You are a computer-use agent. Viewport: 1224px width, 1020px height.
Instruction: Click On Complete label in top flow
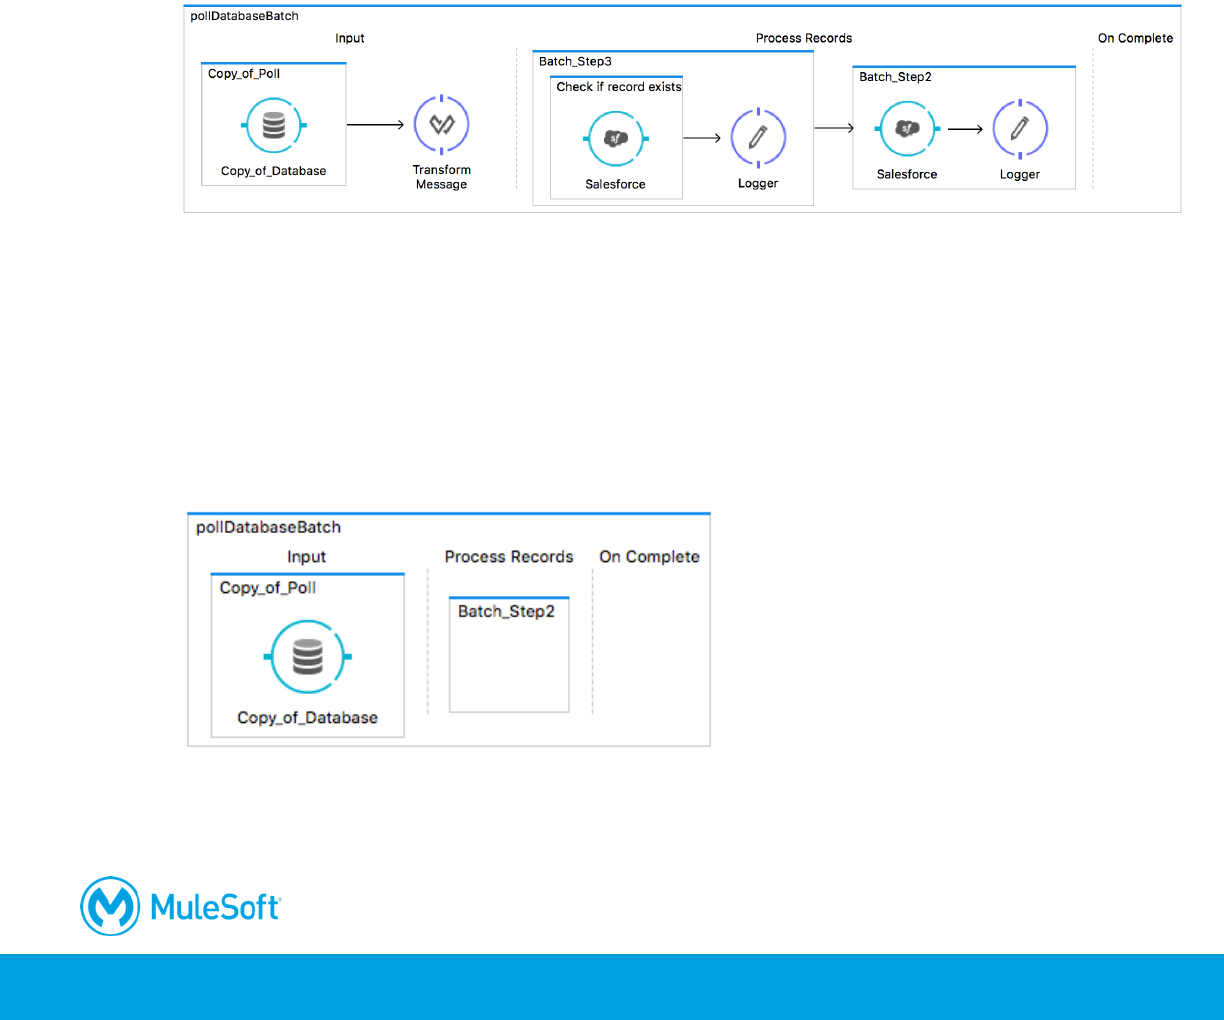point(1135,38)
